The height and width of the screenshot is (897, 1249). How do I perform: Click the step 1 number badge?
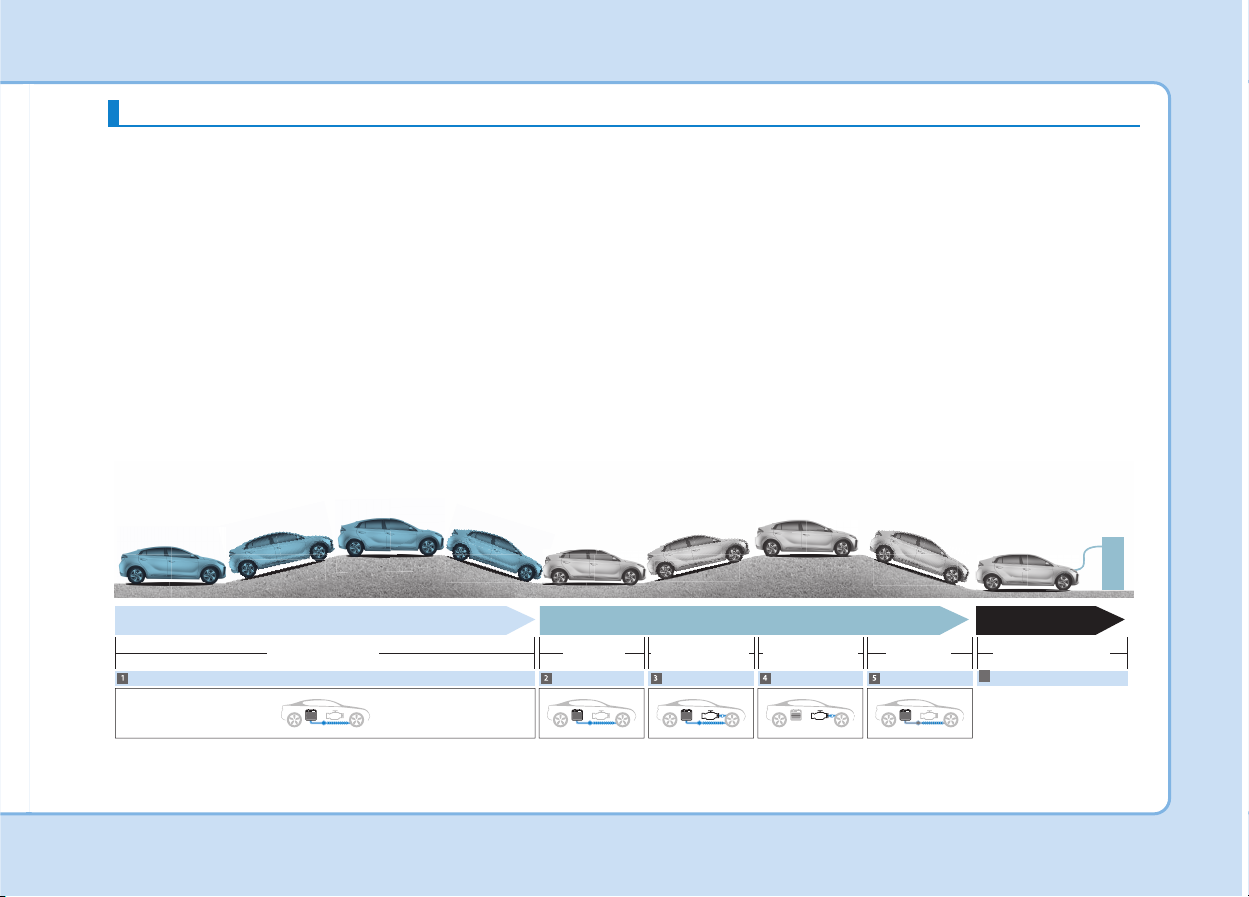(x=122, y=678)
